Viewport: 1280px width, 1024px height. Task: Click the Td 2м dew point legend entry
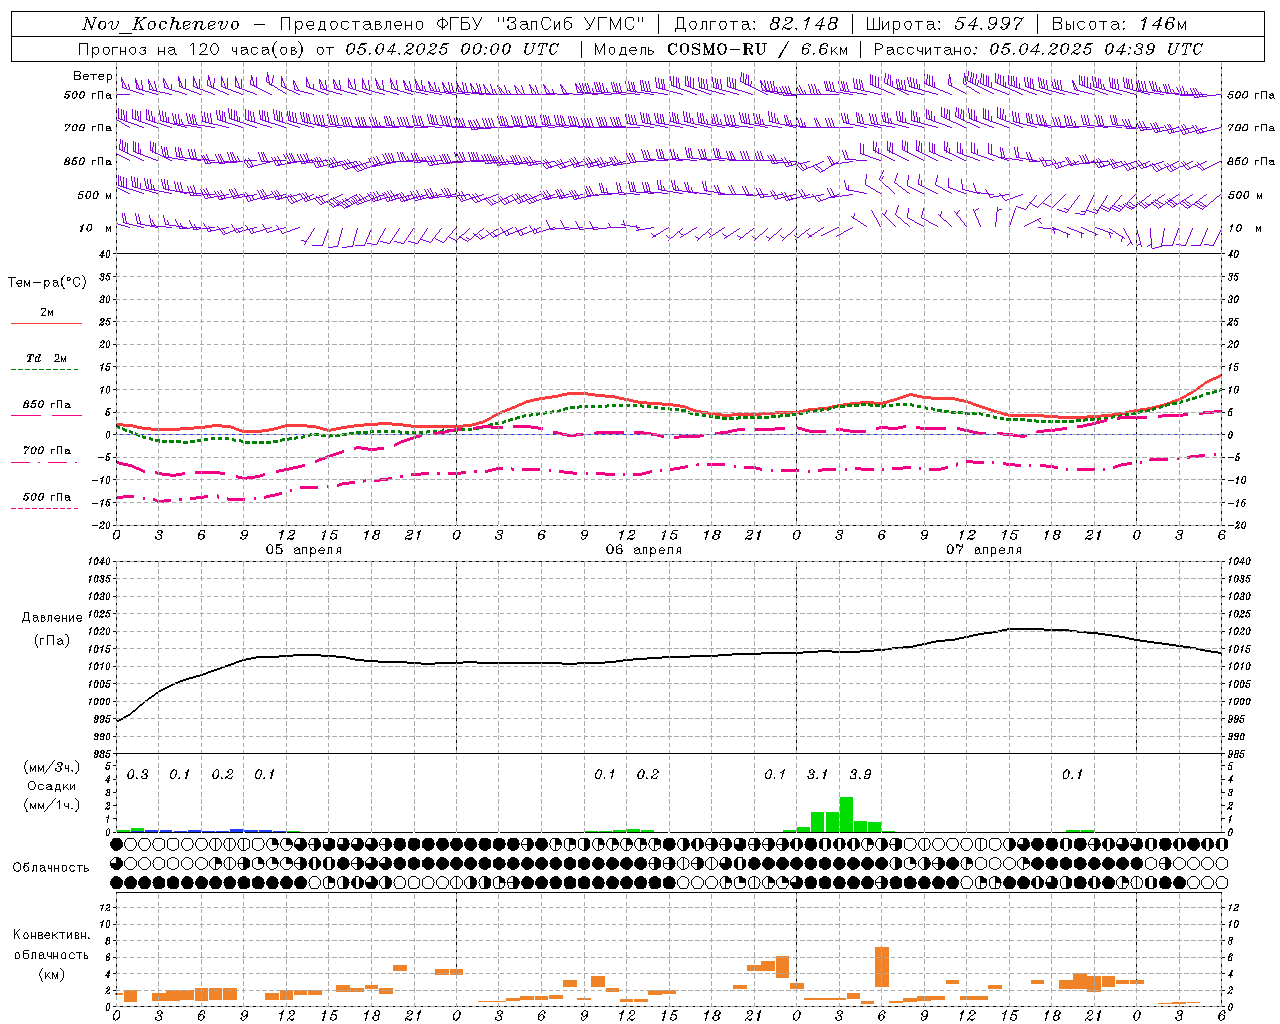click(x=46, y=362)
